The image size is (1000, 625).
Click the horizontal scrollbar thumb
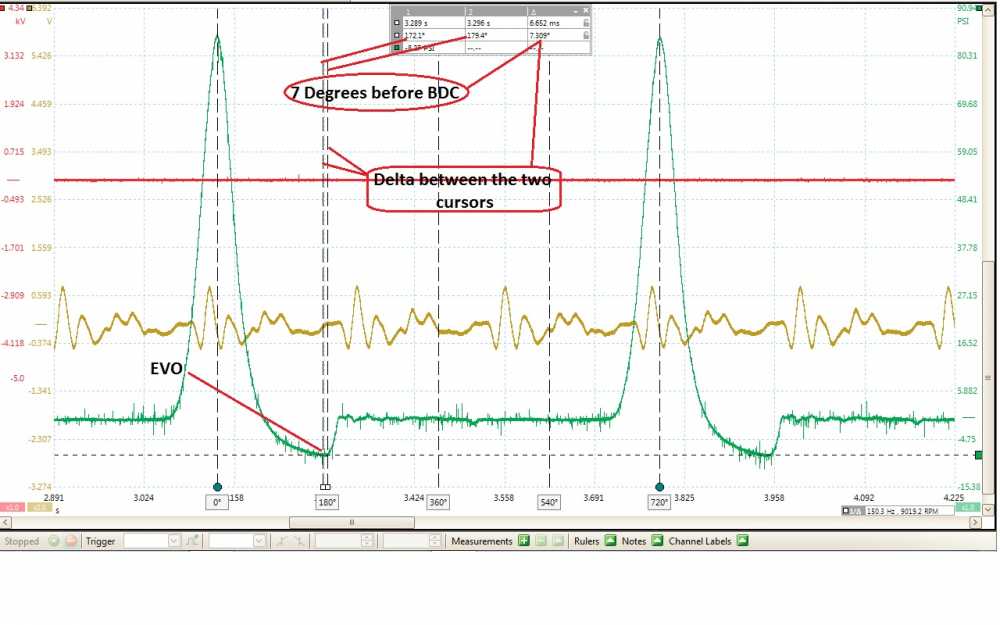click(x=351, y=522)
